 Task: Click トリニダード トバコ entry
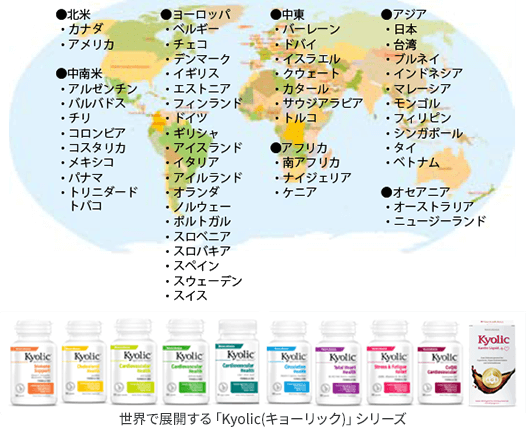[103, 199]
